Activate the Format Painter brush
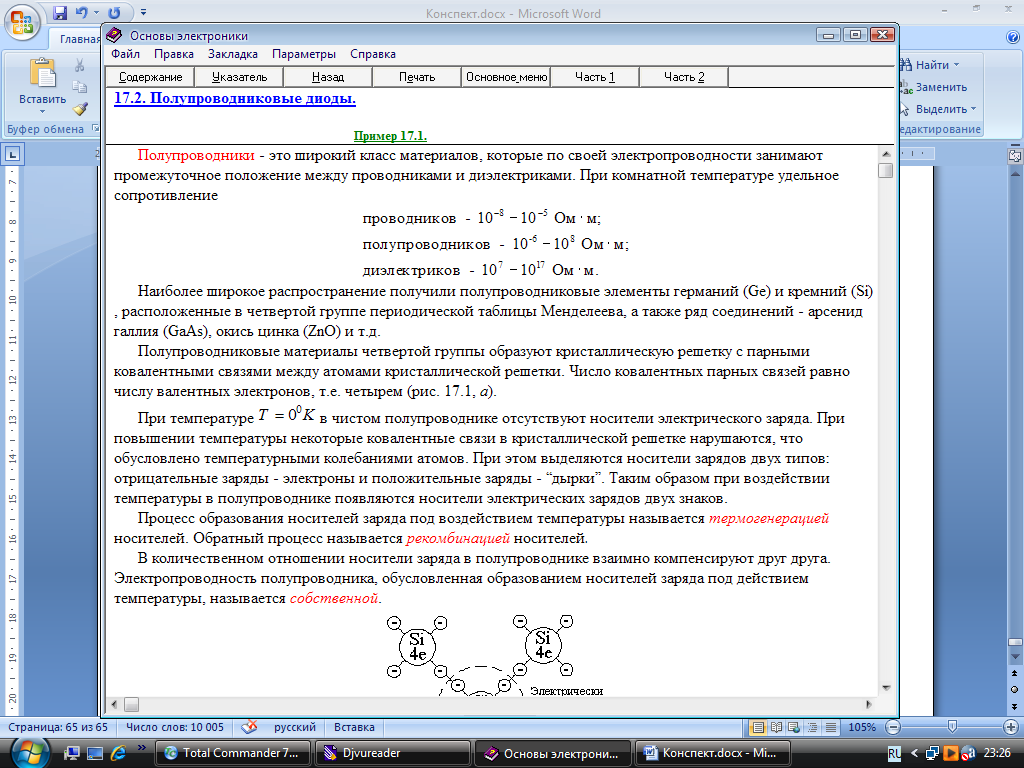The width and height of the screenshot is (1024, 768). pos(80,108)
